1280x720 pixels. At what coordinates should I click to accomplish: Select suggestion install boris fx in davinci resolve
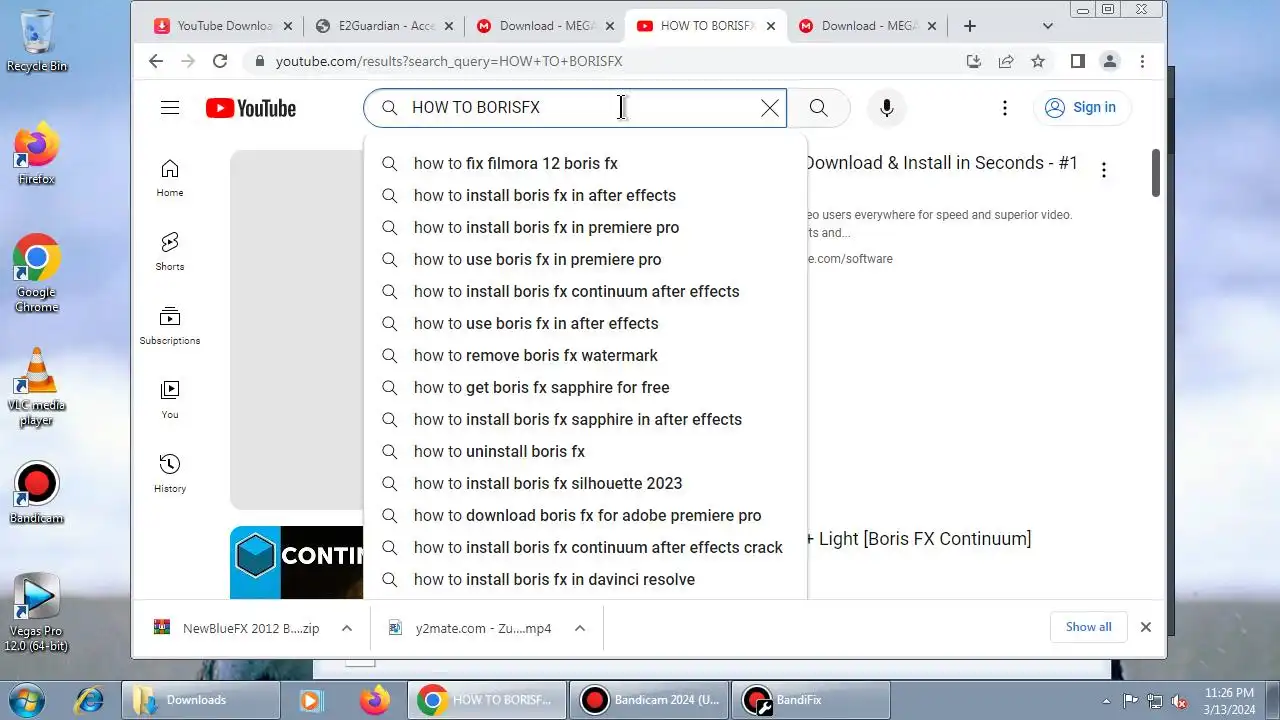click(585, 579)
